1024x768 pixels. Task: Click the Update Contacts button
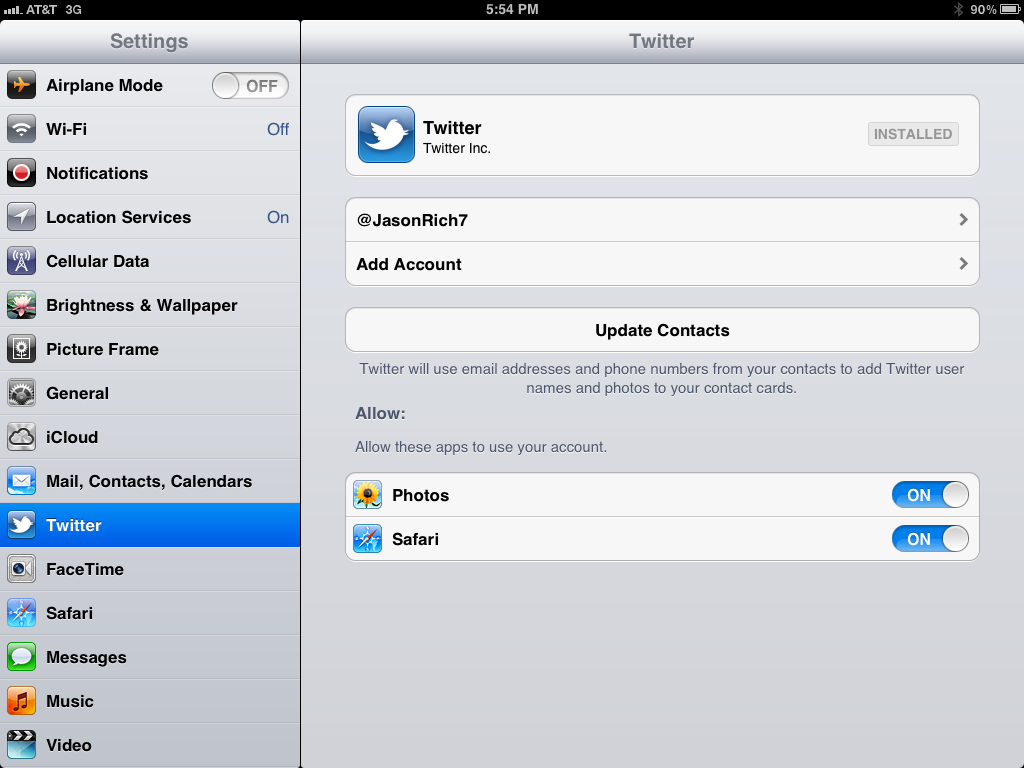click(x=662, y=330)
